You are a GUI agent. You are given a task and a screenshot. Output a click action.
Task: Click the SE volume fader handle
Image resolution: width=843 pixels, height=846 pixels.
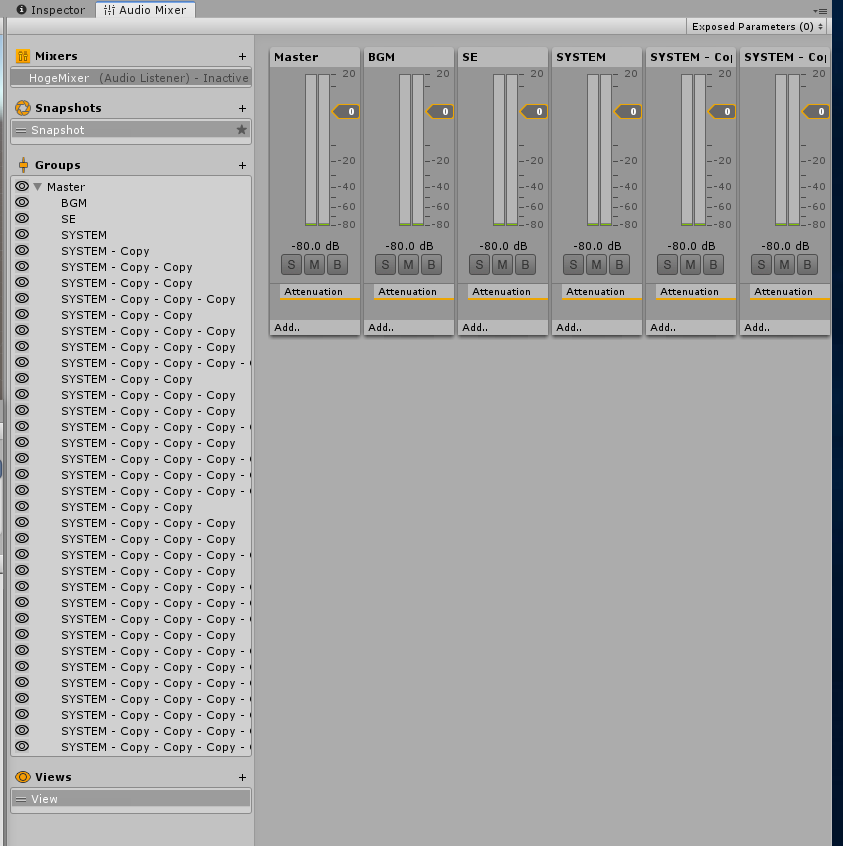point(534,112)
